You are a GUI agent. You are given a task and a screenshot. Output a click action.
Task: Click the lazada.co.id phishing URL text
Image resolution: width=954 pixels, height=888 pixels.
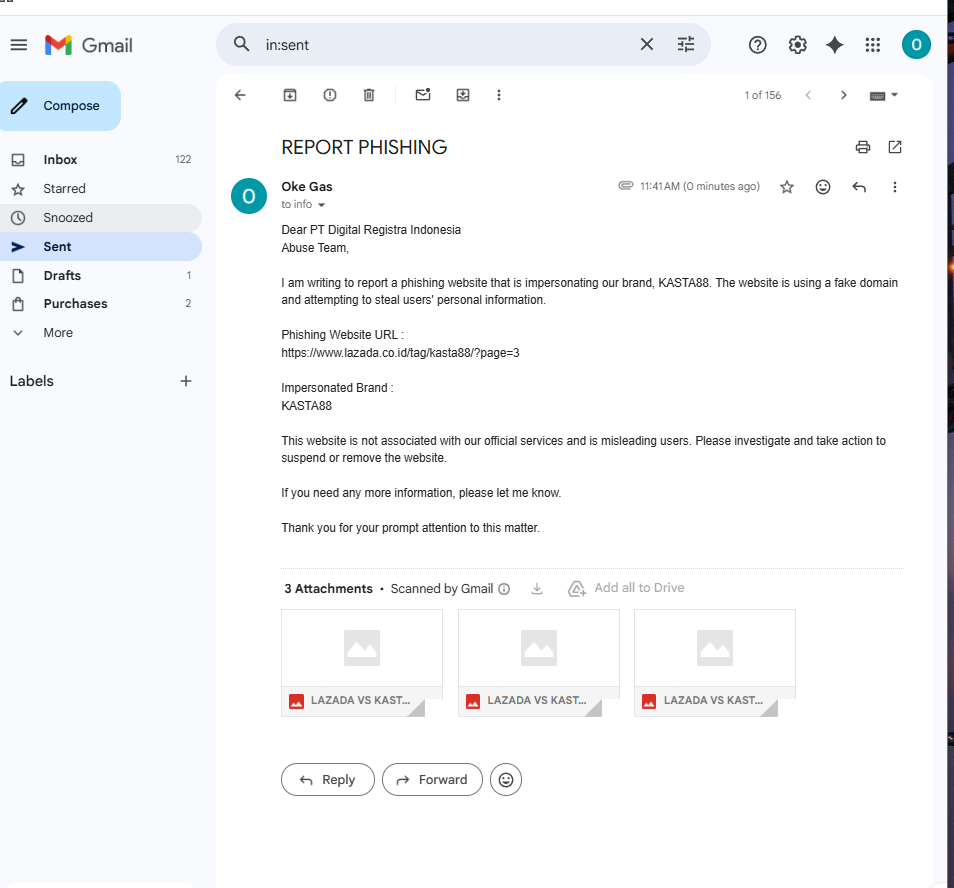point(400,353)
